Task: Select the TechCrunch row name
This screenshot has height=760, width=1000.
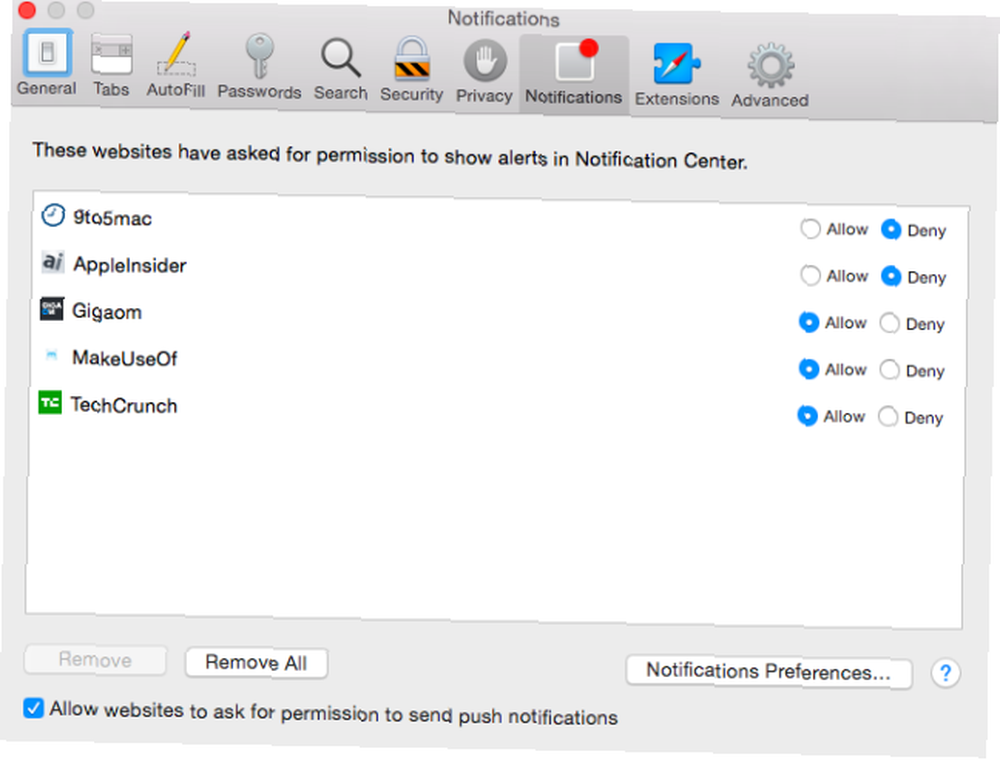Action: [x=124, y=405]
